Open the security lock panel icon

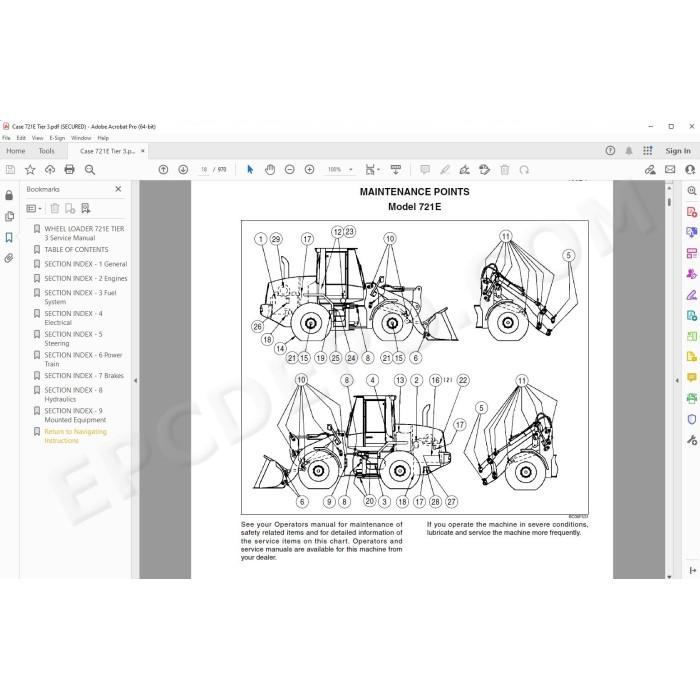pyautogui.click(x=9, y=195)
